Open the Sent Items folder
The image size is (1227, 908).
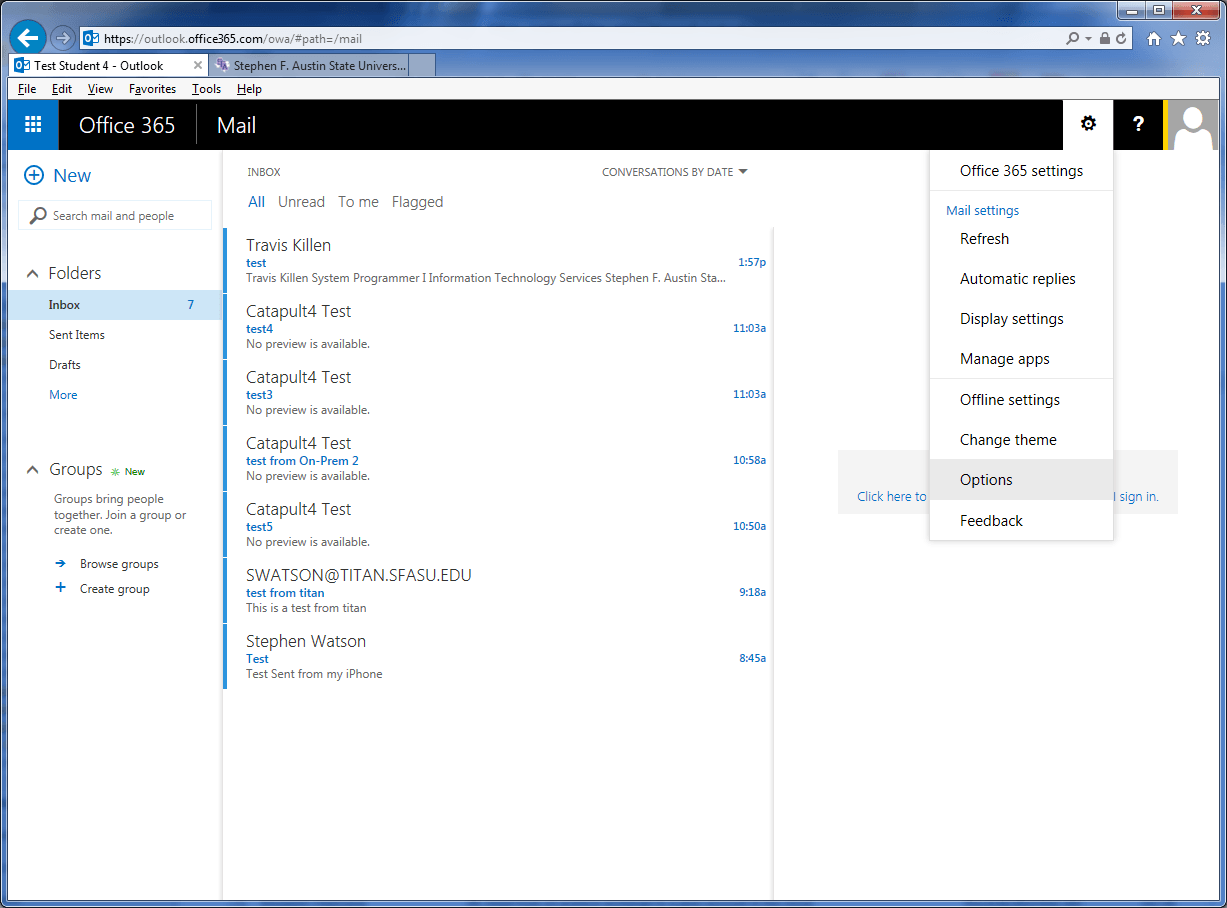pos(77,335)
